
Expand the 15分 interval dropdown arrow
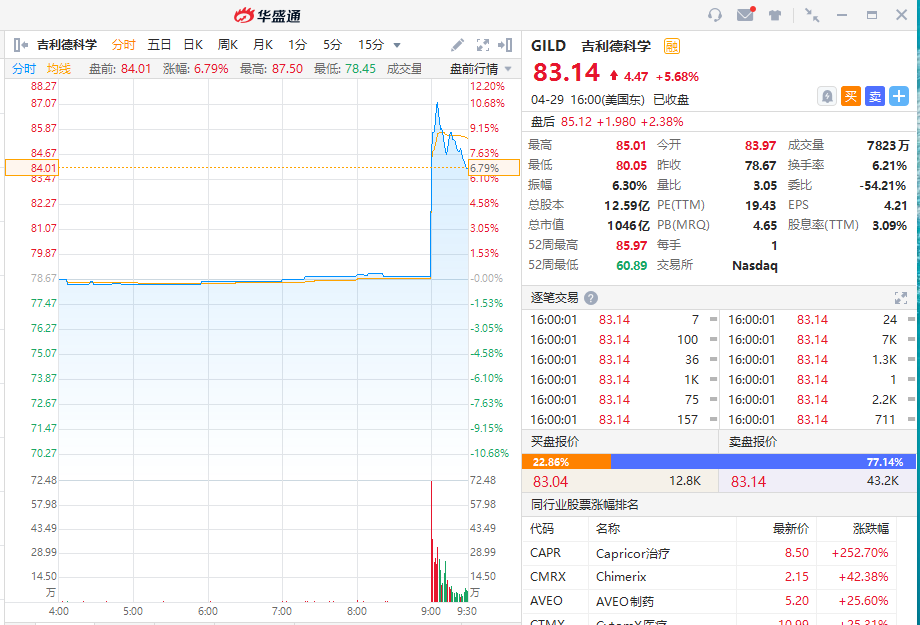point(397,45)
